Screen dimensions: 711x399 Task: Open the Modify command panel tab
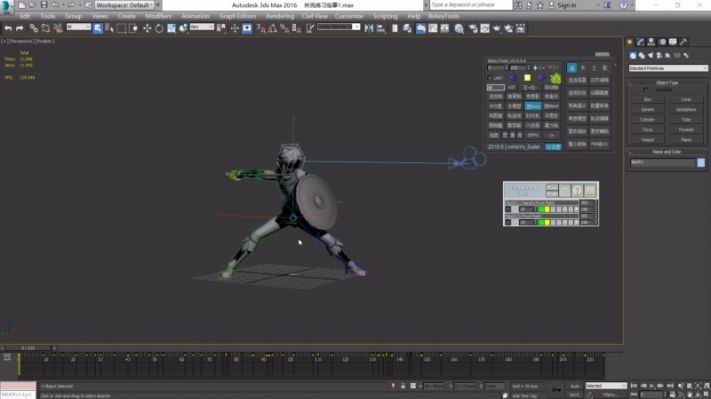[640, 42]
